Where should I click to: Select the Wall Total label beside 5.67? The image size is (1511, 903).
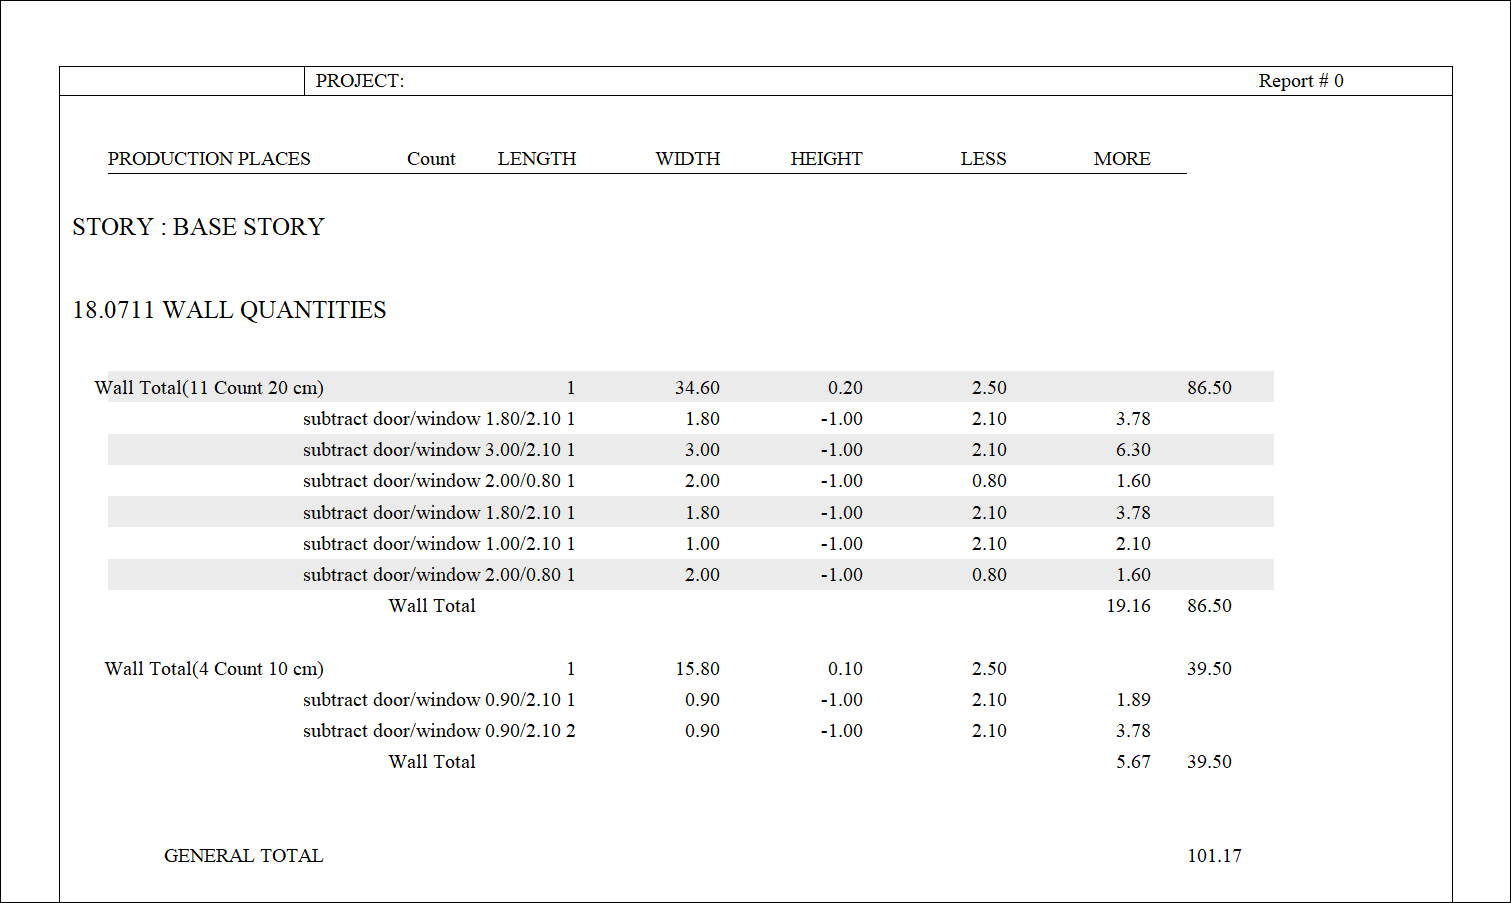click(432, 762)
